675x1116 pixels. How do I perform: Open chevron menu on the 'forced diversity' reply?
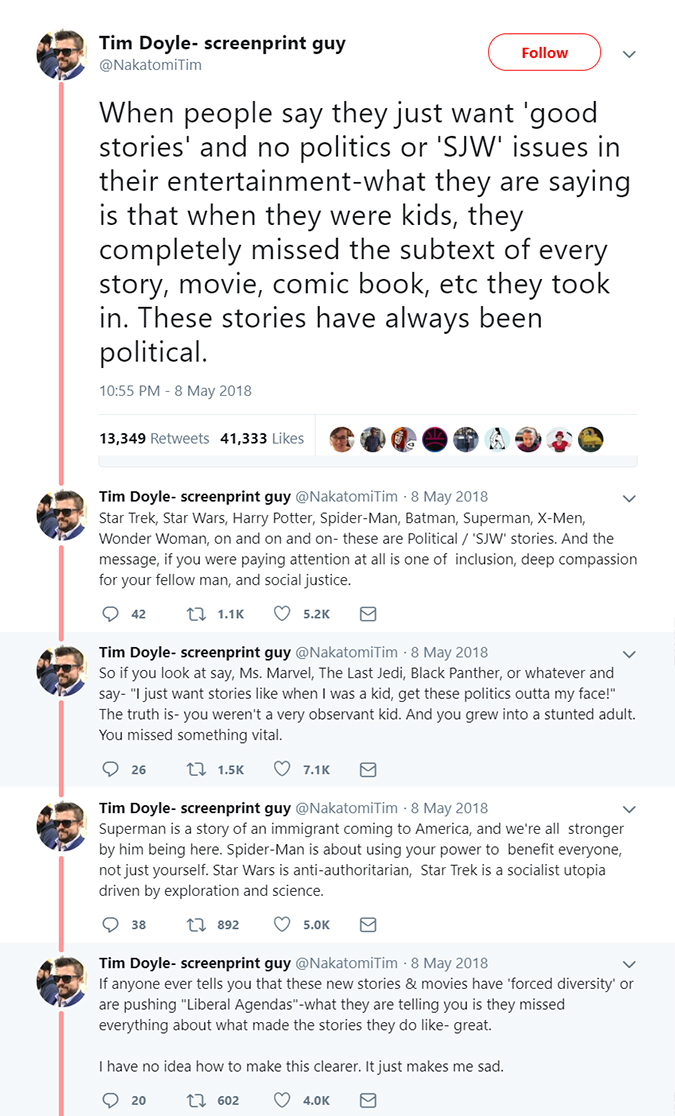[x=629, y=965]
